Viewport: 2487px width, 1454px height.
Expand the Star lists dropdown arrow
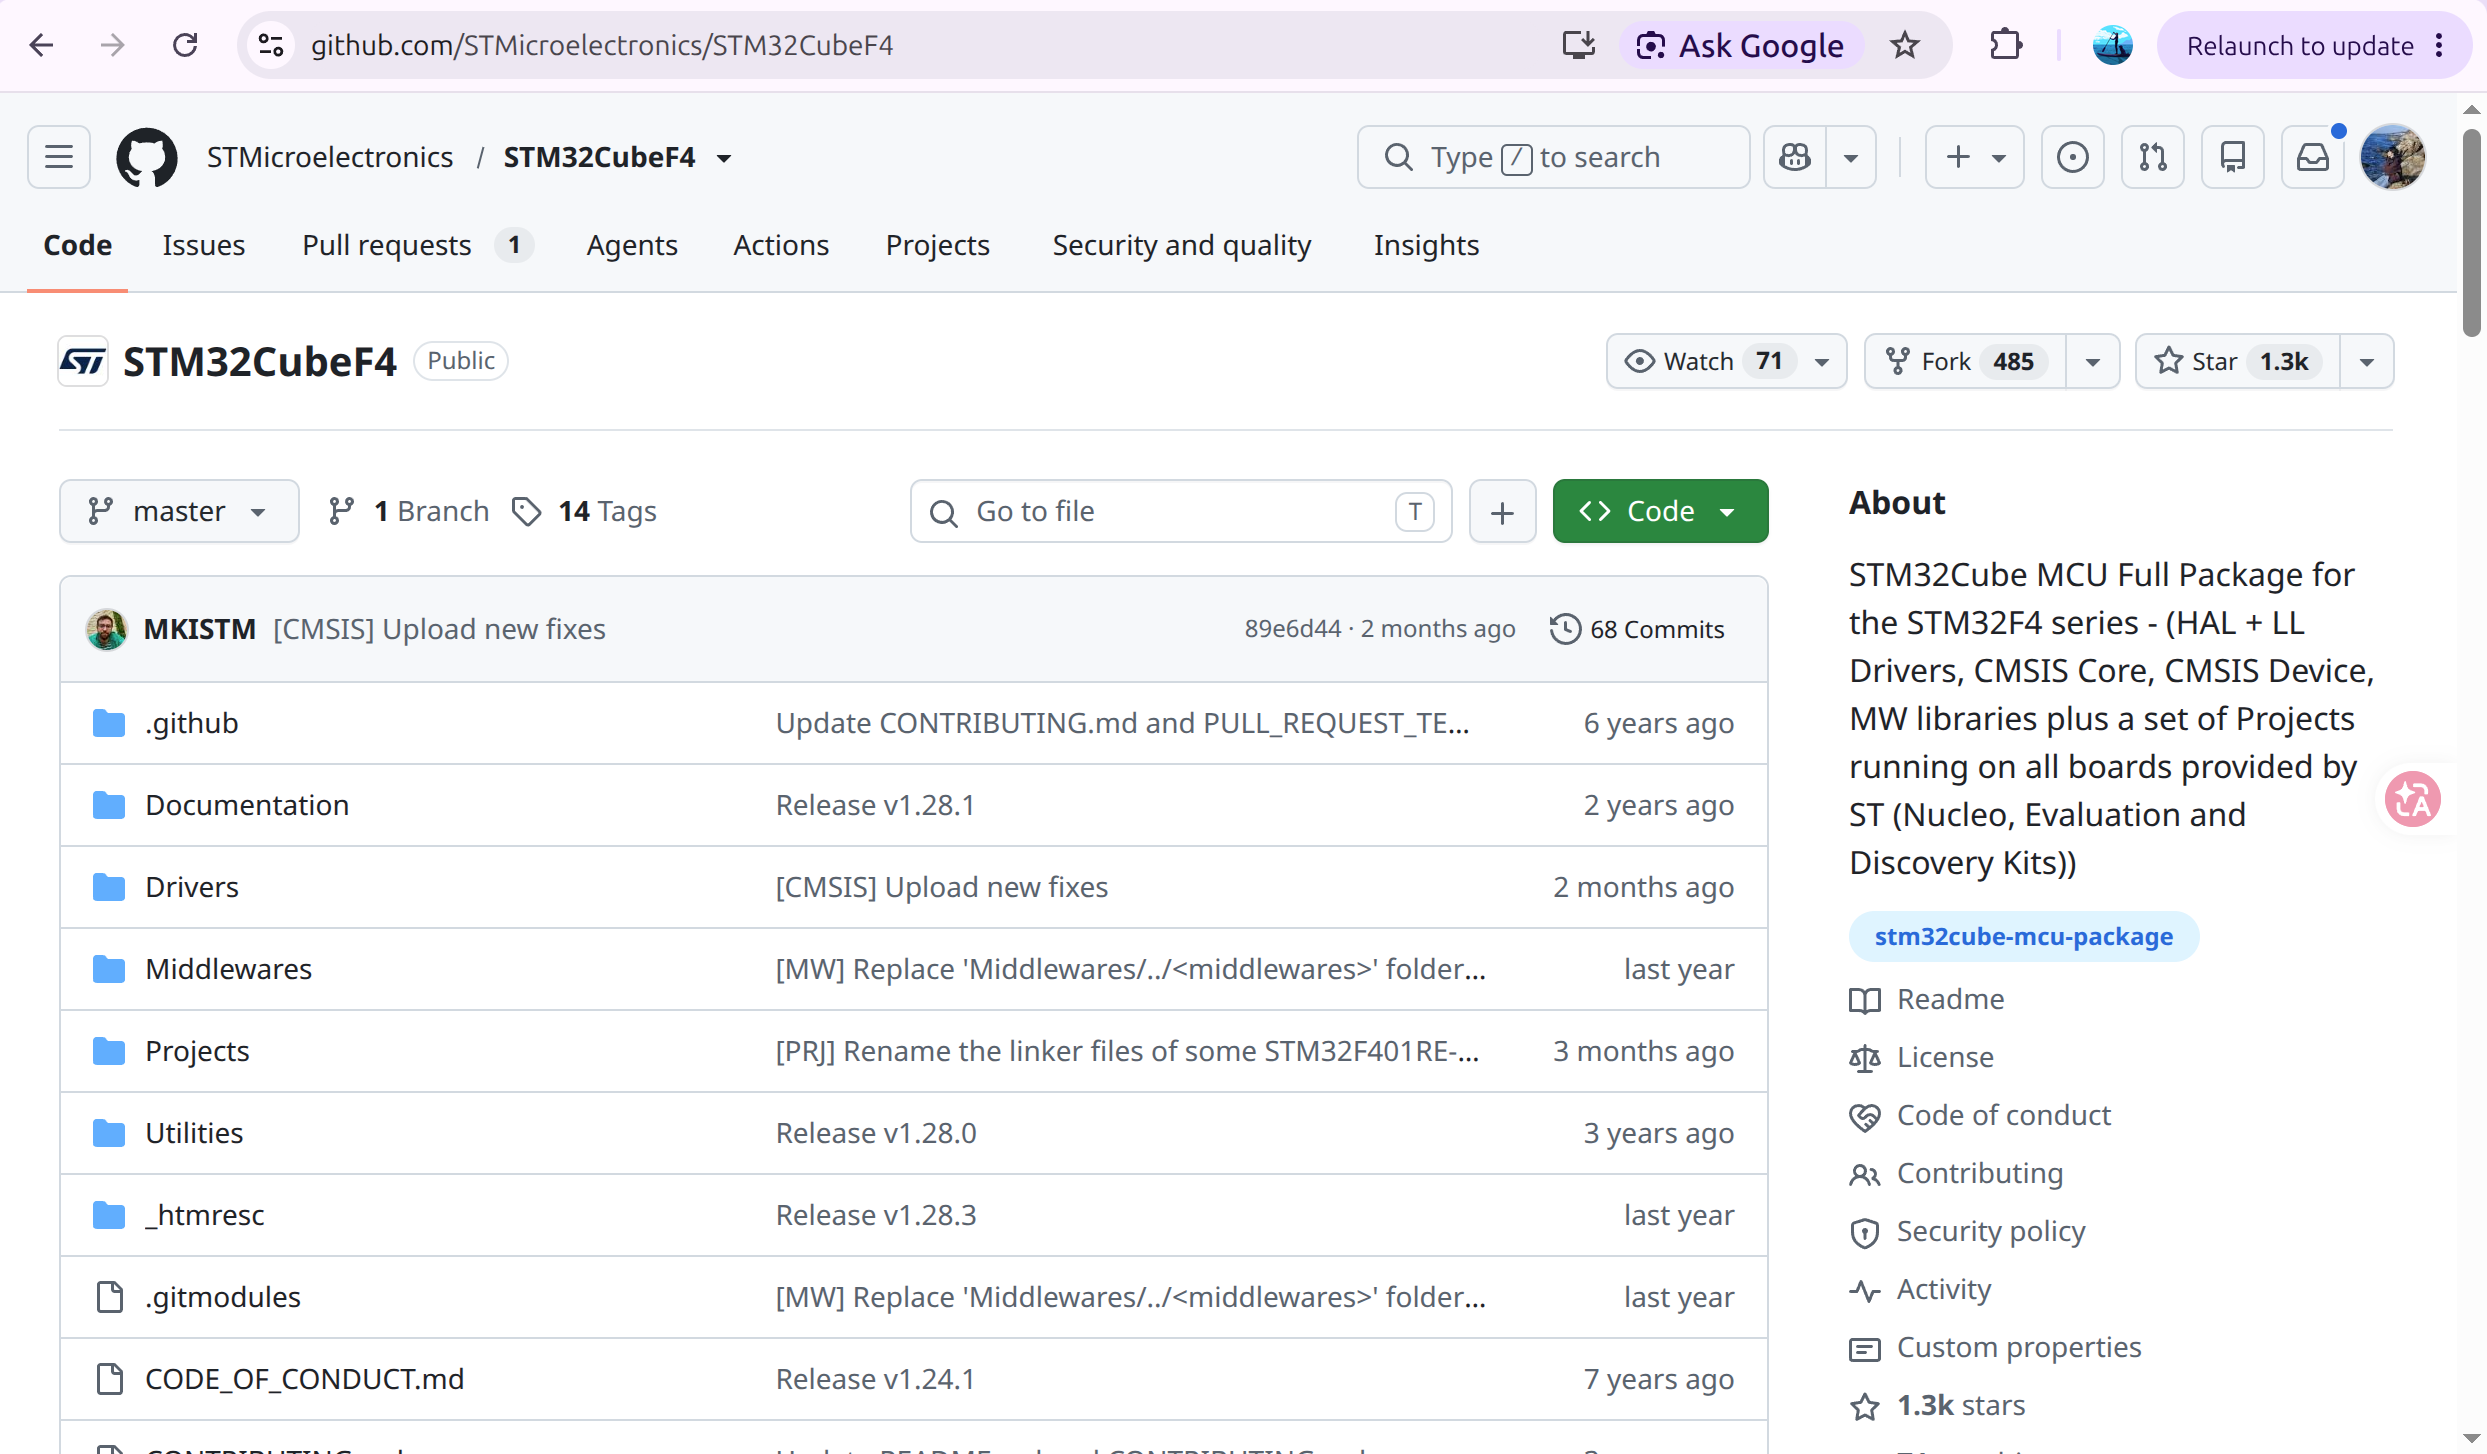[2367, 361]
